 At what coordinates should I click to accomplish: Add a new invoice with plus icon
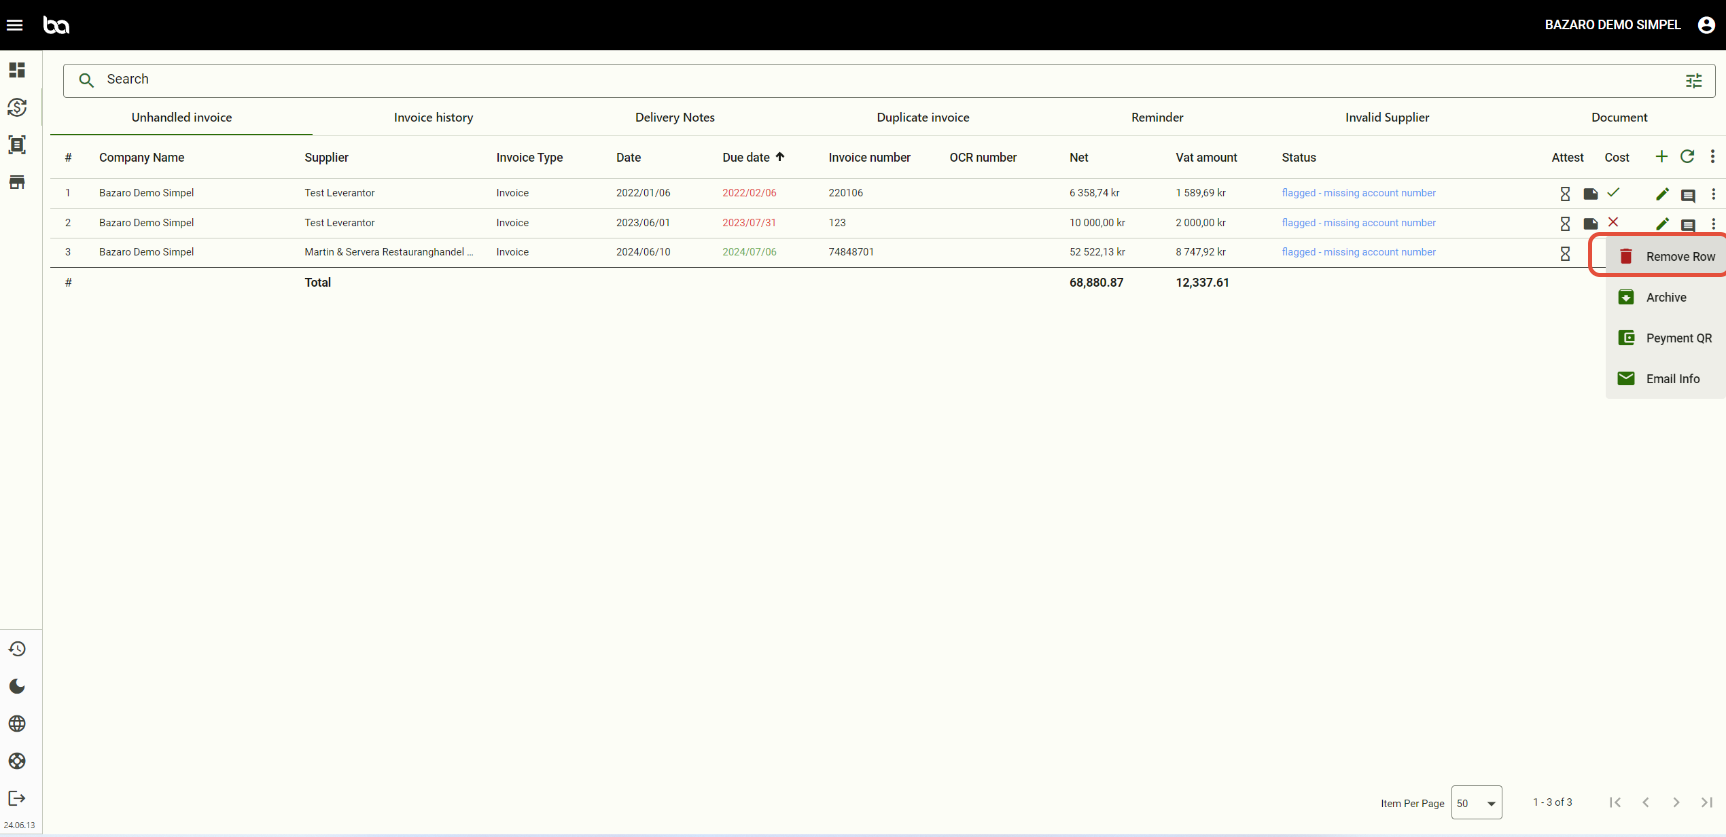(1661, 156)
